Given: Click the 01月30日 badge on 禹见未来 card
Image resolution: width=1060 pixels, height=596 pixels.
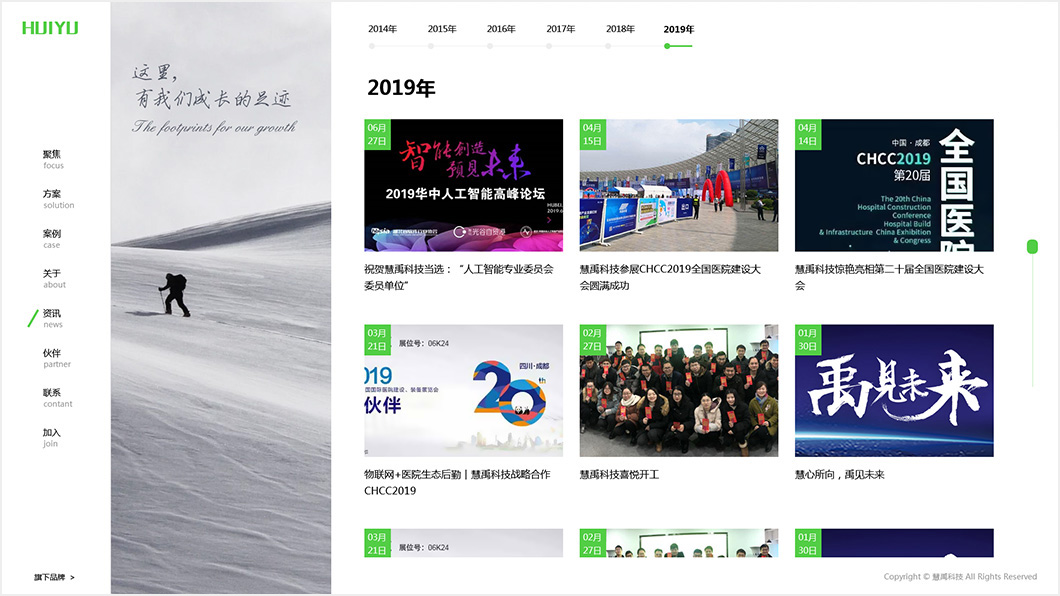Looking at the screenshot, I should pyautogui.click(x=808, y=340).
